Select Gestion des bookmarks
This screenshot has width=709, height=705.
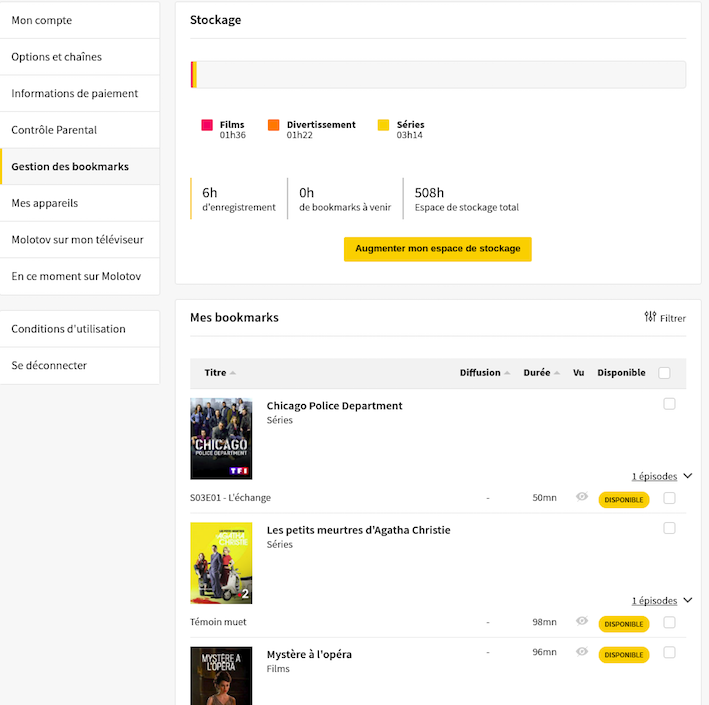[80, 167]
